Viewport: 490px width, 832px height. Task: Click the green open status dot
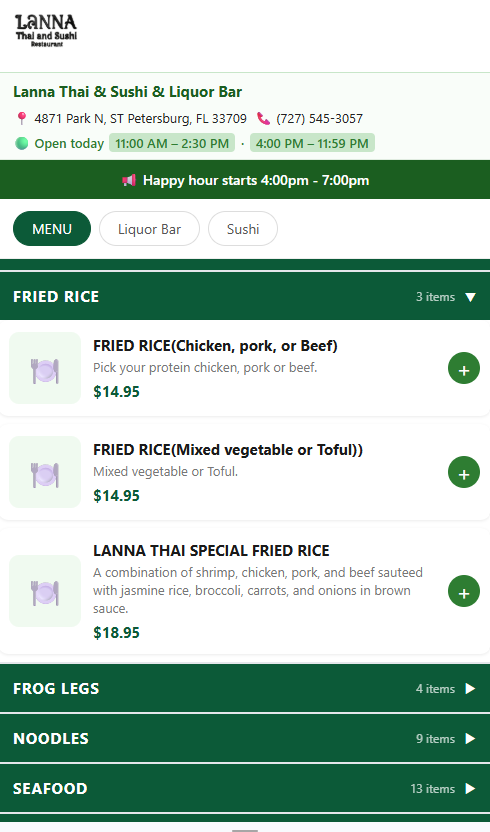21,143
